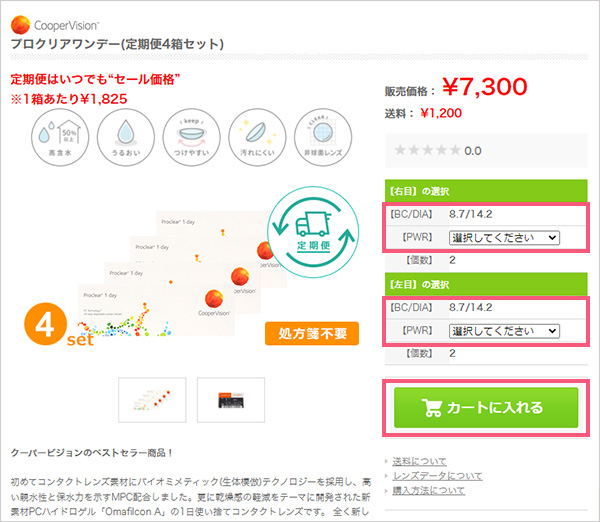This screenshot has width=600, height=522.
Task: Click the 非球面レンズ aspheric lens icon
Action: (x=323, y=137)
